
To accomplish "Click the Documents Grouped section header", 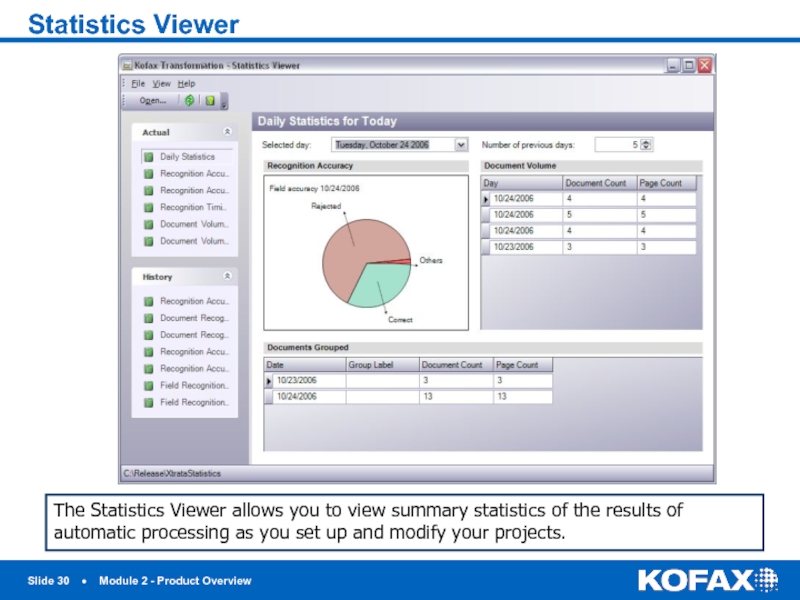I will [x=483, y=347].
